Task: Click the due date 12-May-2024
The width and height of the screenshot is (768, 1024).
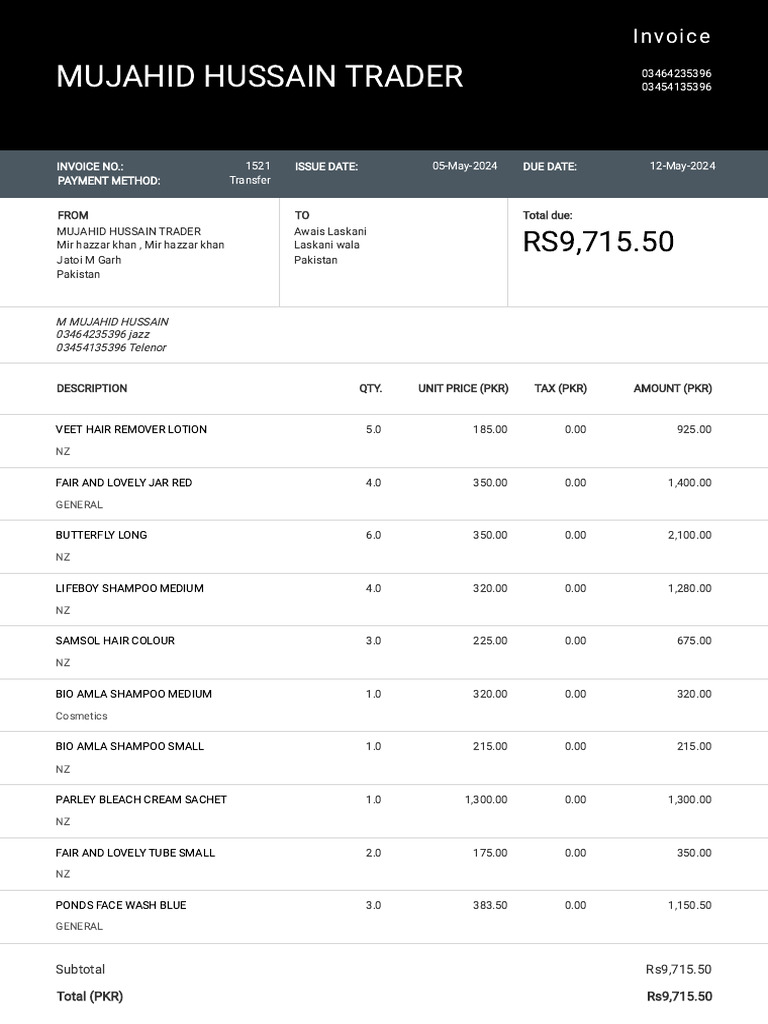Action: click(x=682, y=166)
